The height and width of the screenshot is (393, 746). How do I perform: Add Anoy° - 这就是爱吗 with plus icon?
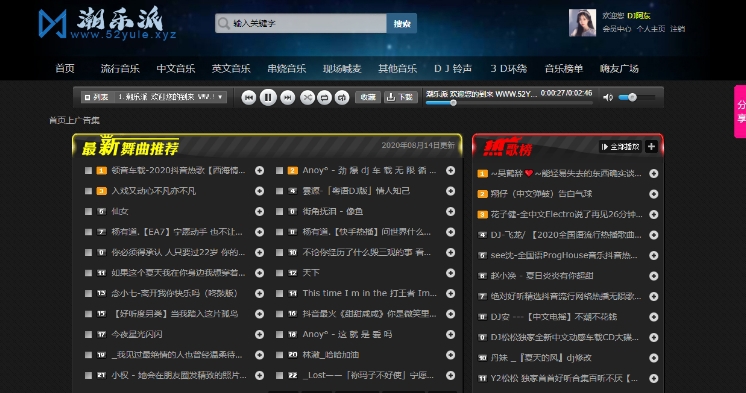[450, 334]
